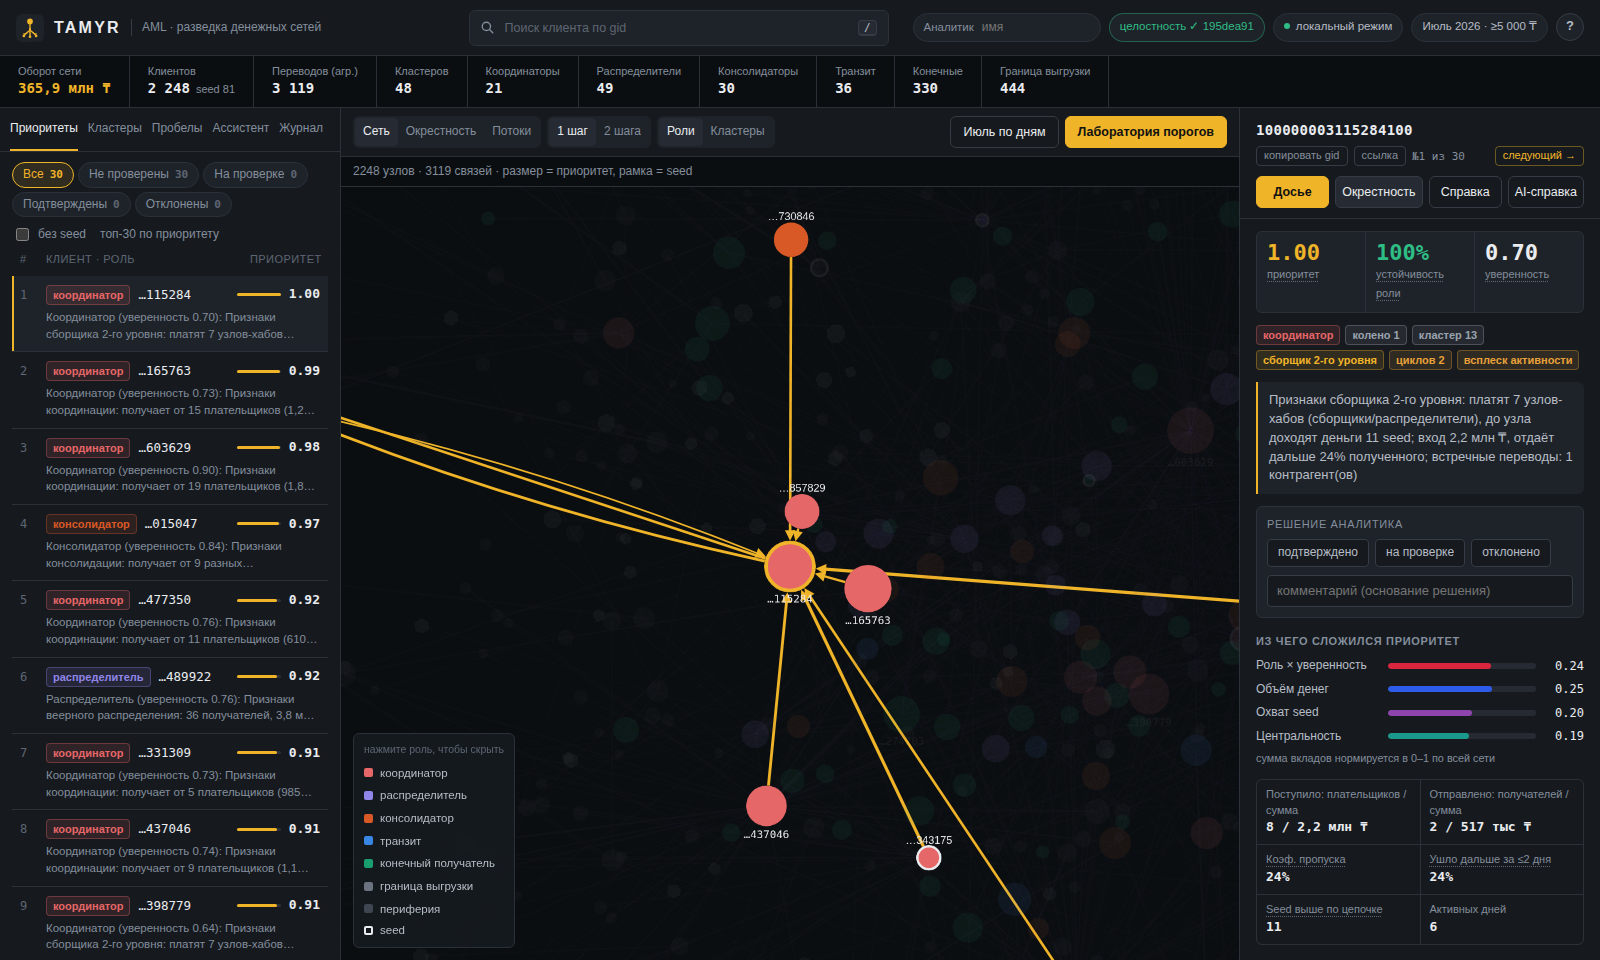
Task: Filter by Отклонены 0
Action: pyautogui.click(x=183, y=204)
